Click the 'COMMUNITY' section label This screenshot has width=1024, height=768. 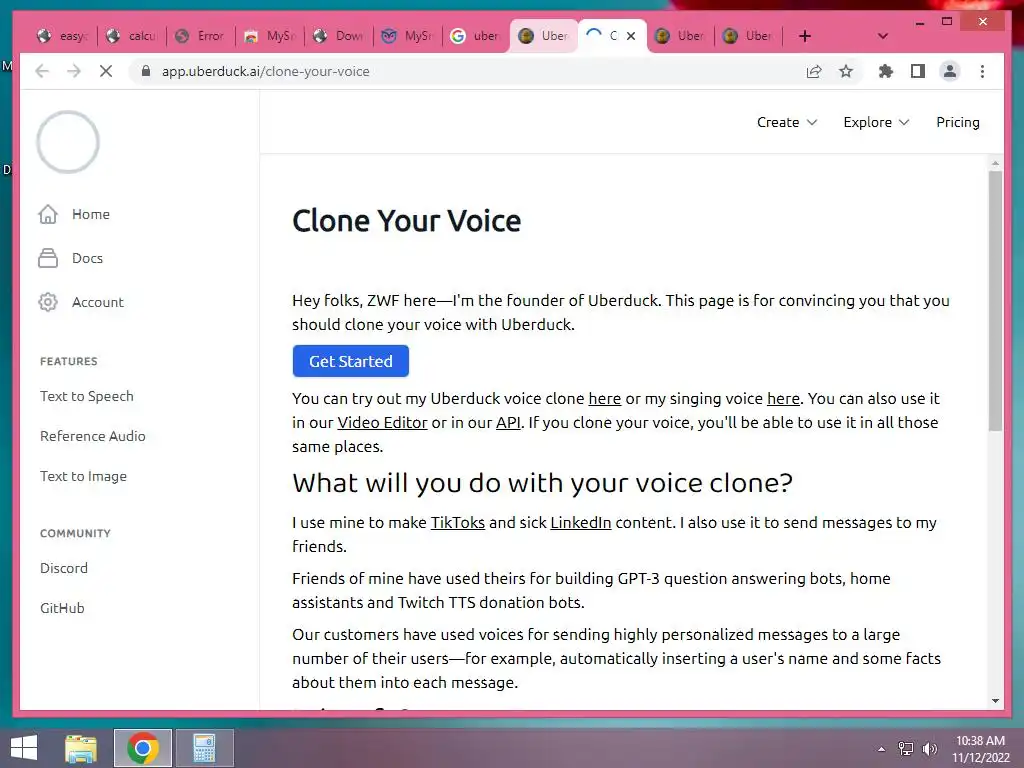(75, 533)
